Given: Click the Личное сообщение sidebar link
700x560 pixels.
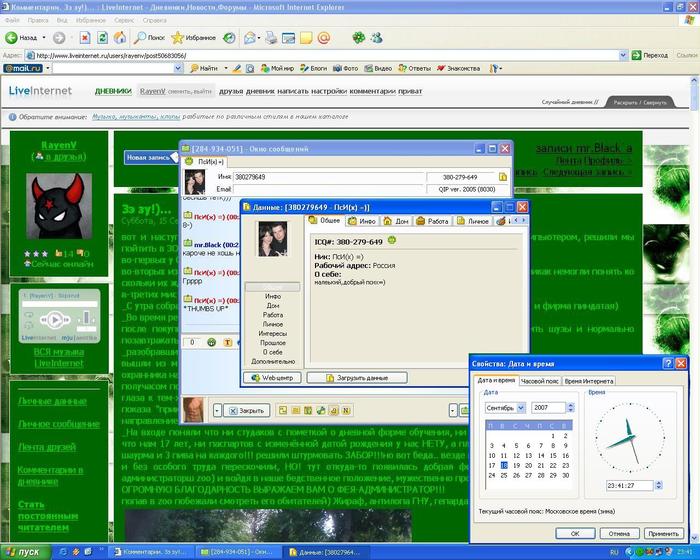Looking at the screenshot, I should pyautogui.click(x=59, y=424).
